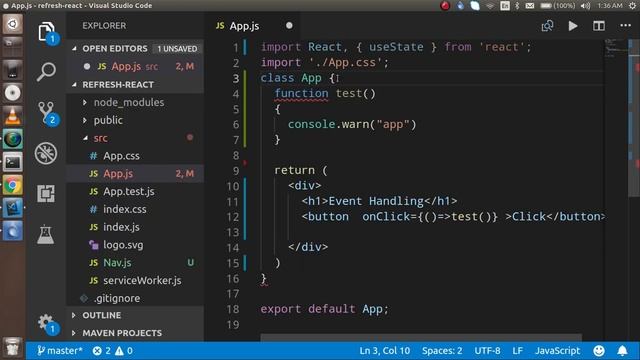Open VLC media player from the dock
Screen dimensions: 640x360
(x=13, y=116)
